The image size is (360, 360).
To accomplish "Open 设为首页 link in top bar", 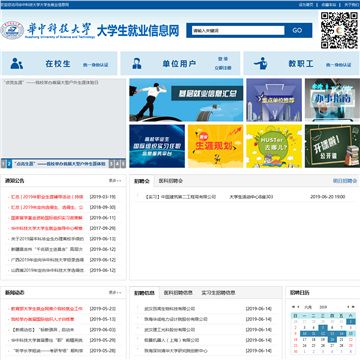I will [306, 5].
